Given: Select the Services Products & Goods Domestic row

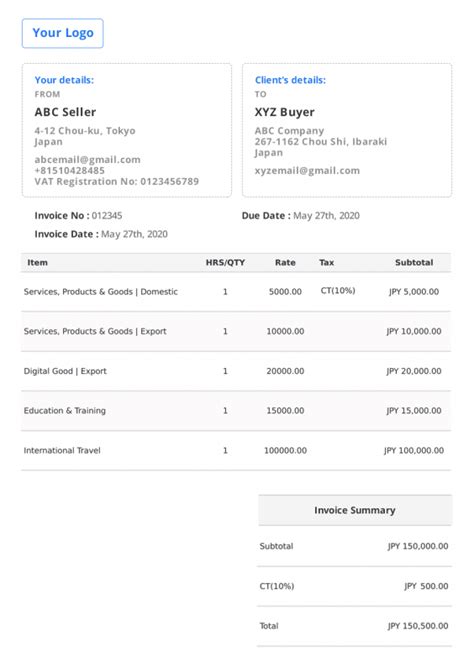Looking at the screenshot, I should click(x=236, y=292).
